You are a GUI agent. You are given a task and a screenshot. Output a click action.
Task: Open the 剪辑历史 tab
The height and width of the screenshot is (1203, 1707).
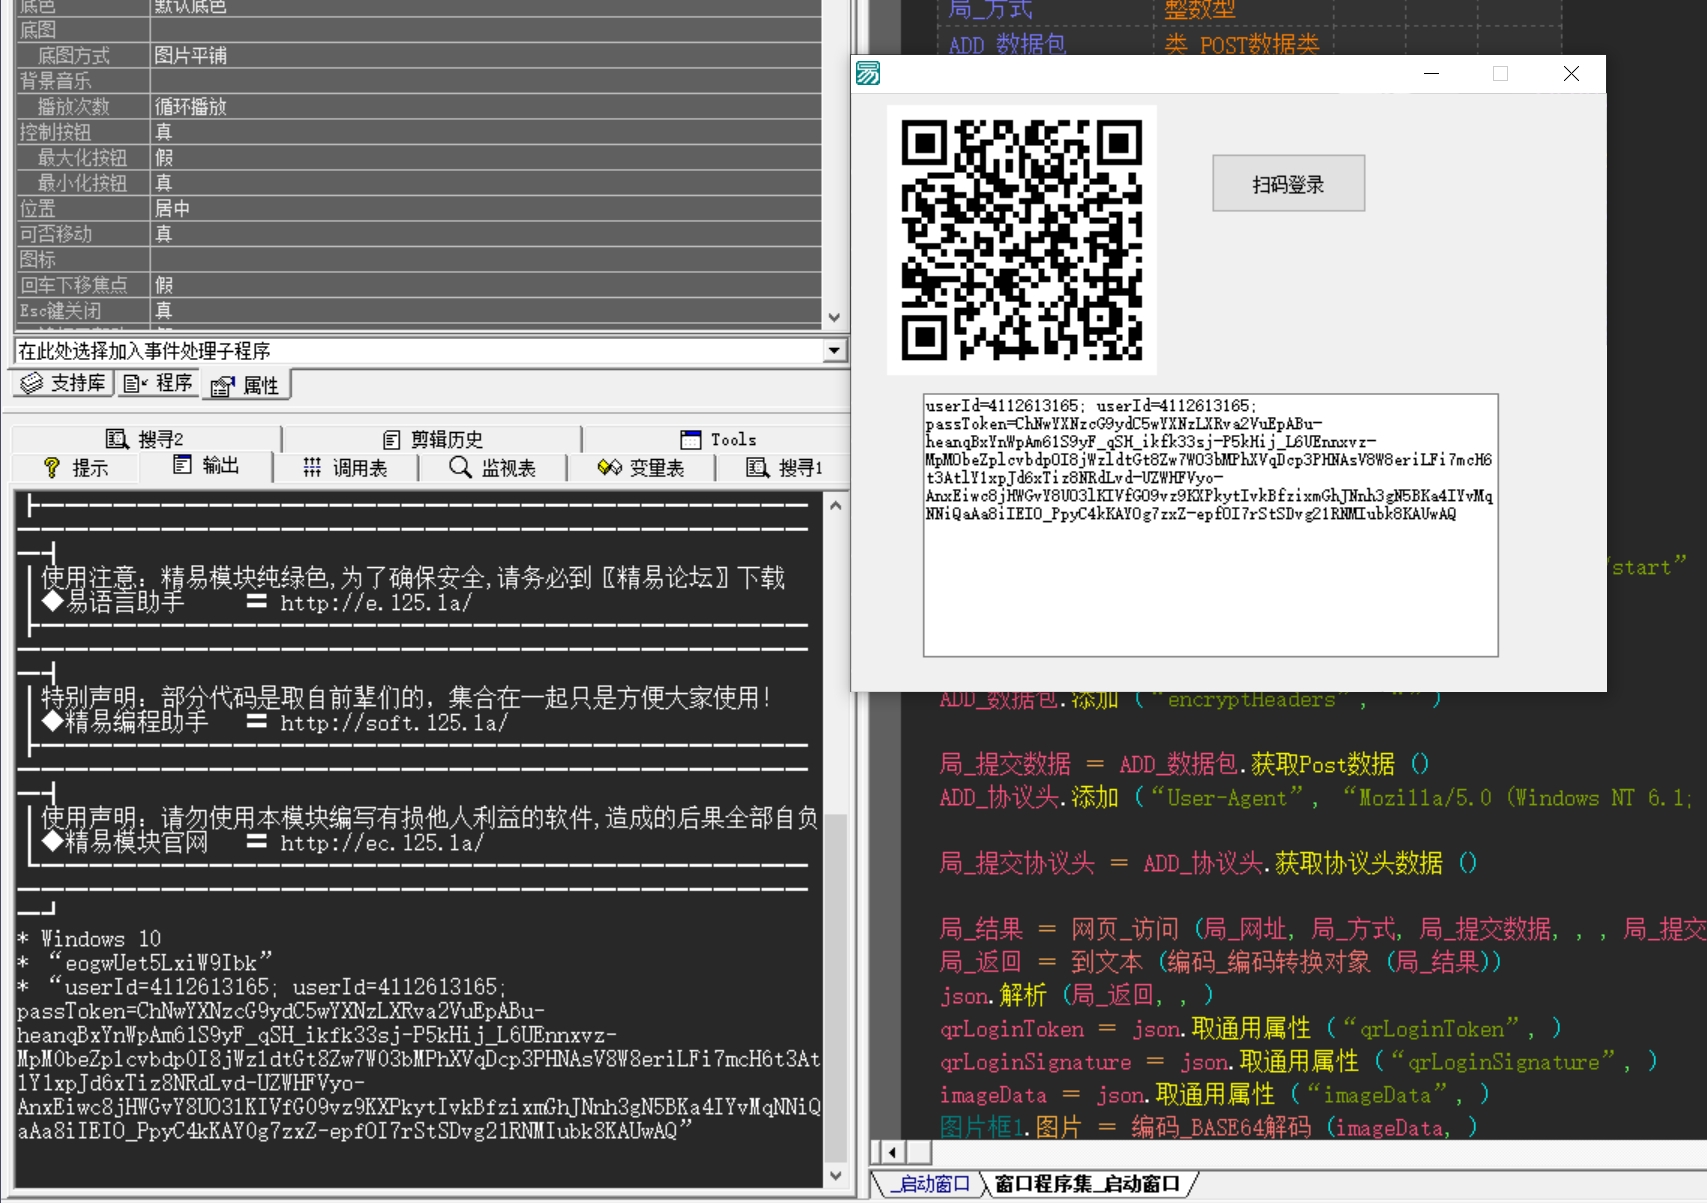pyautogui.click(x=432, y=439)
